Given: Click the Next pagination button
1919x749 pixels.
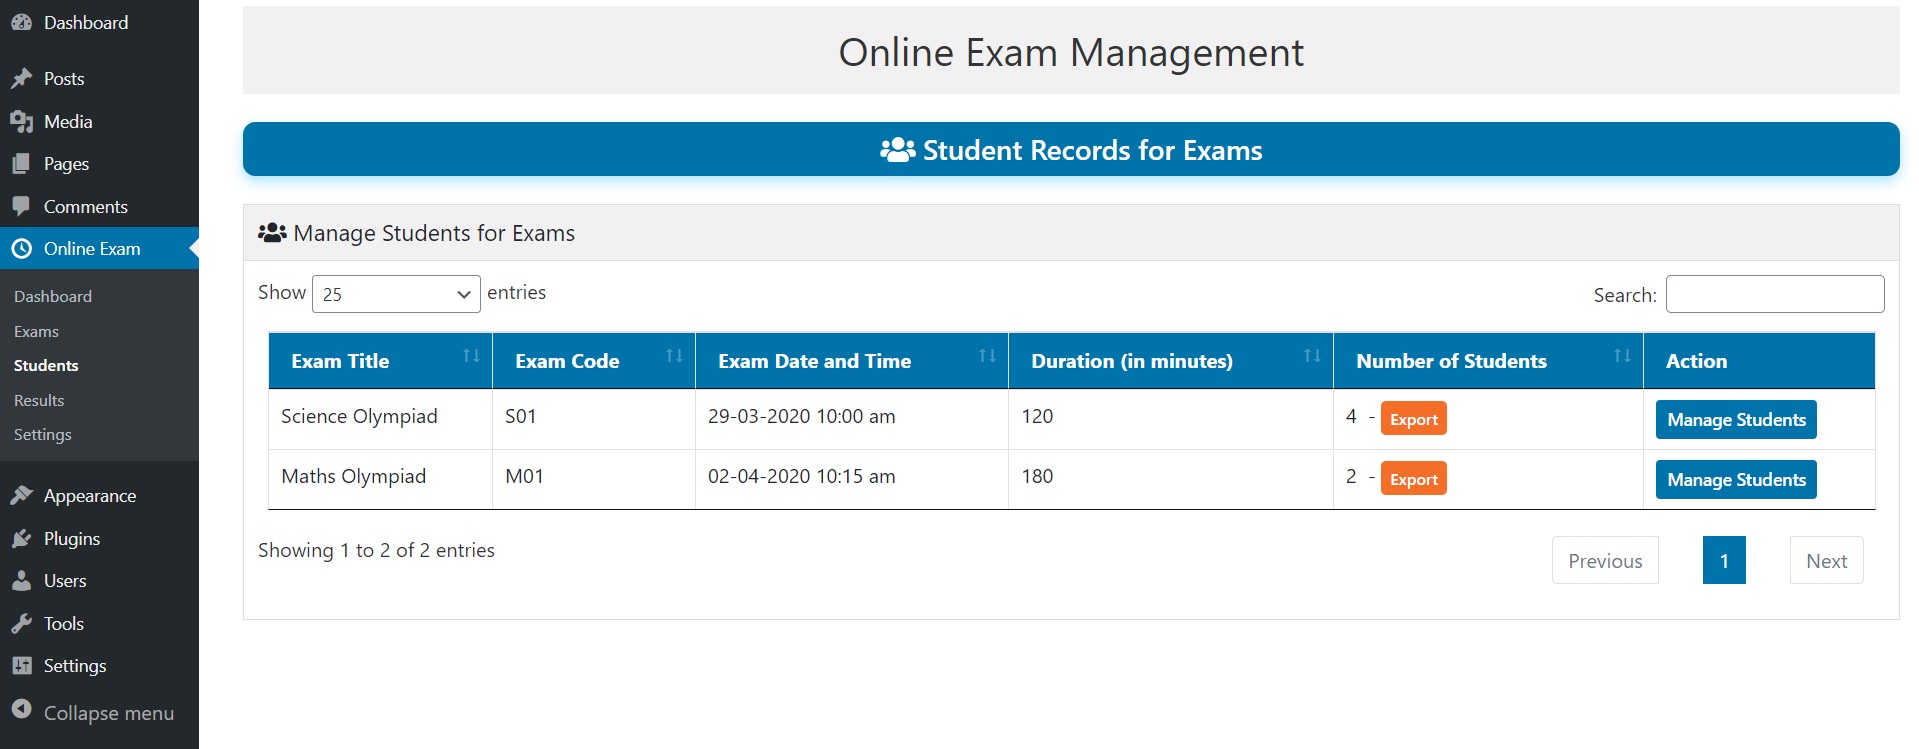Looking at the screenshot, I should click(1826, 561).
